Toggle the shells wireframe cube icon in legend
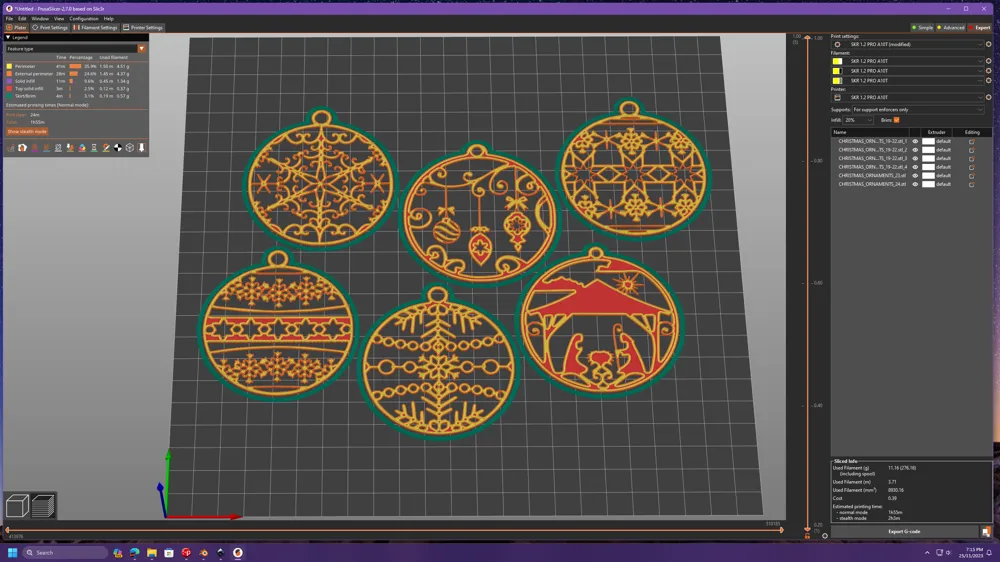1000x562 pixels. coord(129,147)
